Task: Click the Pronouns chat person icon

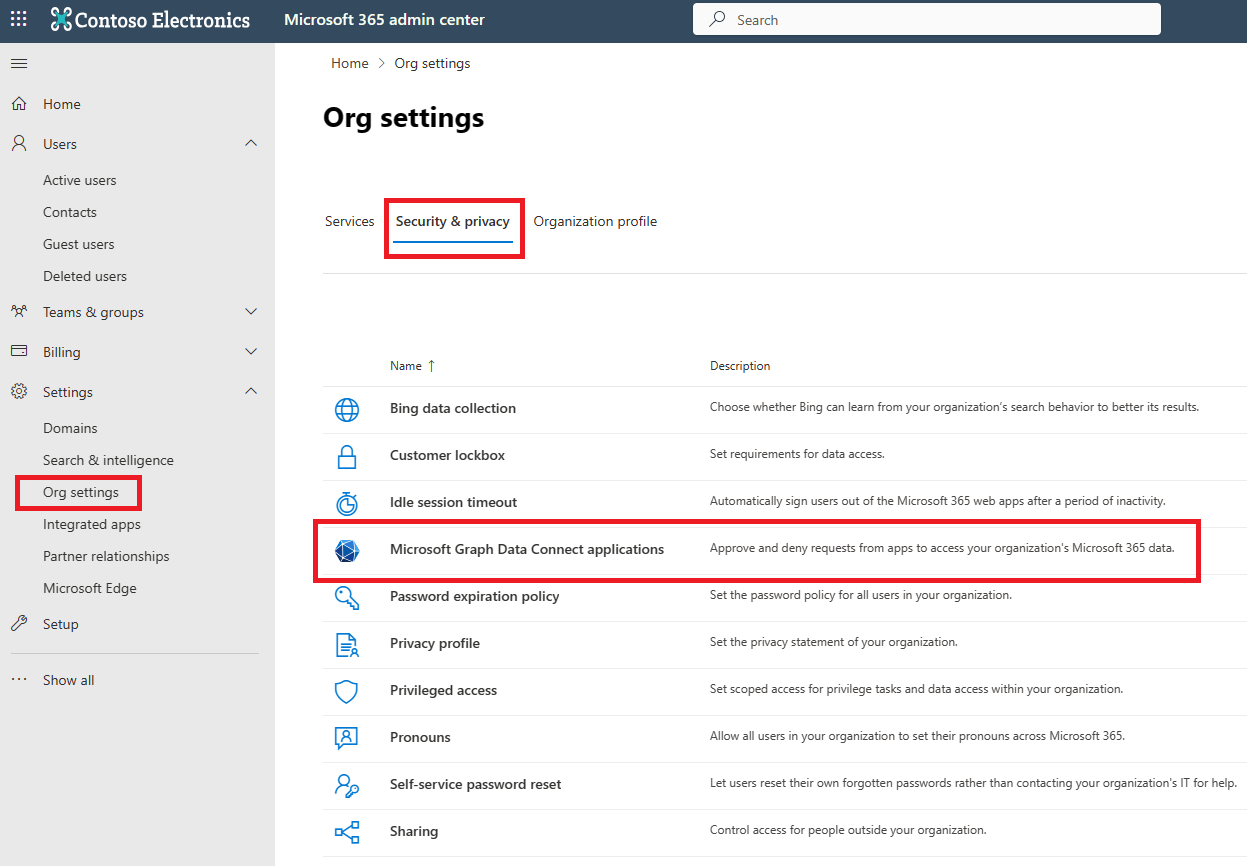Action: point(347,738)
